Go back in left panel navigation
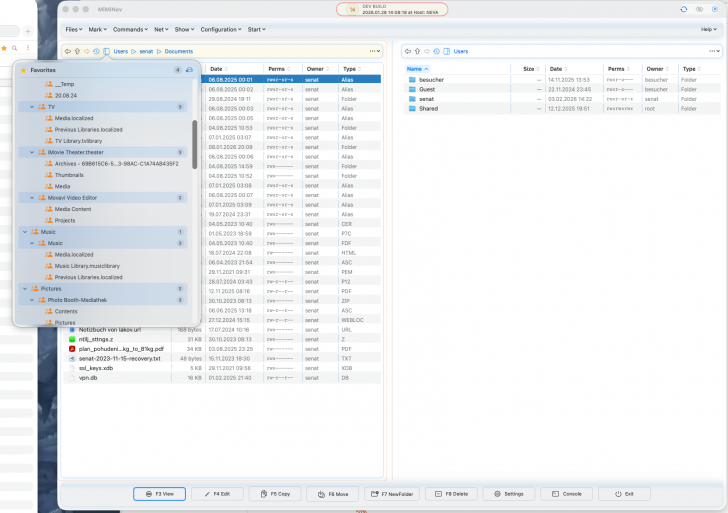The height and width of the screenshot is (513, 728). pos(68,52)
